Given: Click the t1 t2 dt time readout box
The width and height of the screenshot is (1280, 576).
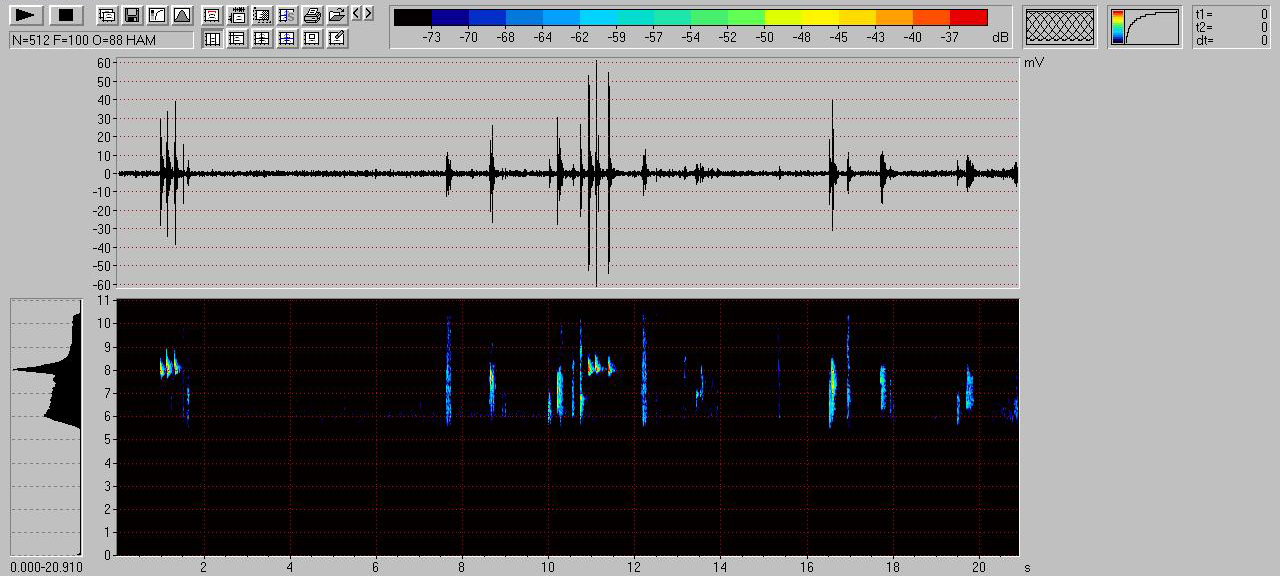Looking at the screenshot, I should [1231, 27].
